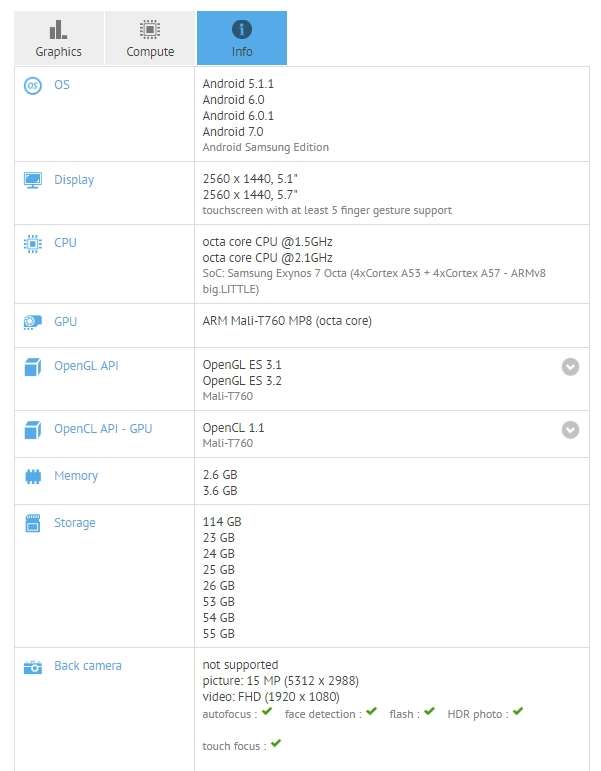Image resolution: width=601 pixels, height=771 pixels.
Task: Click the face detection checkmark
Action: pyautogui.click(x=371, y=712)
